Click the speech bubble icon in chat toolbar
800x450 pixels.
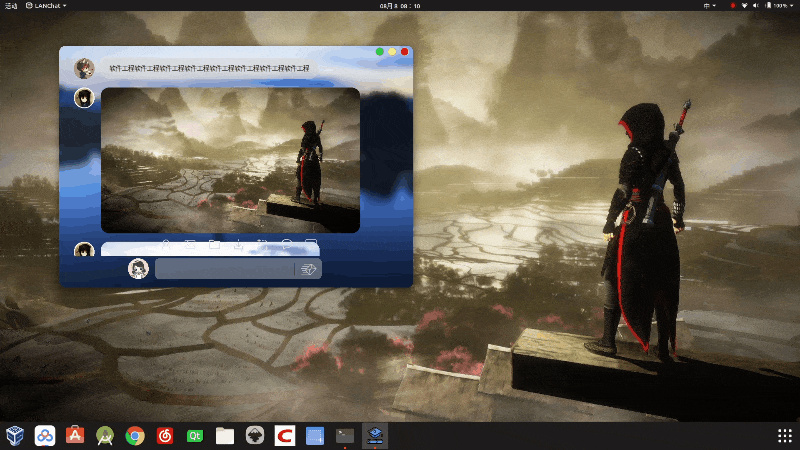tap(287, 244)
